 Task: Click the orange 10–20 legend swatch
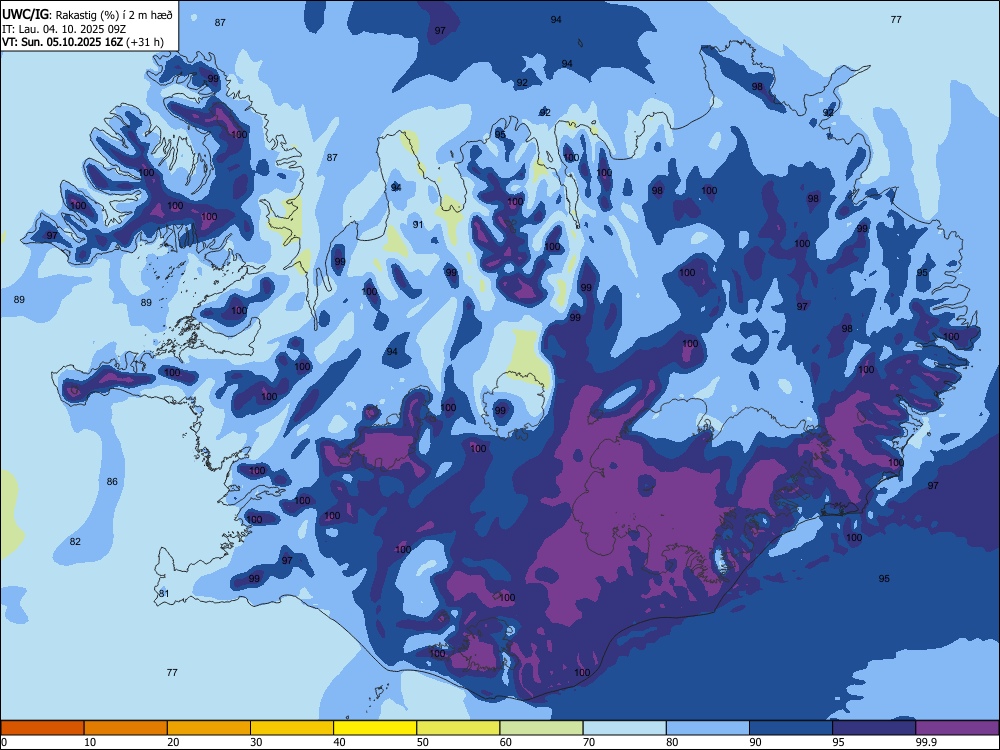coord(126,728)
